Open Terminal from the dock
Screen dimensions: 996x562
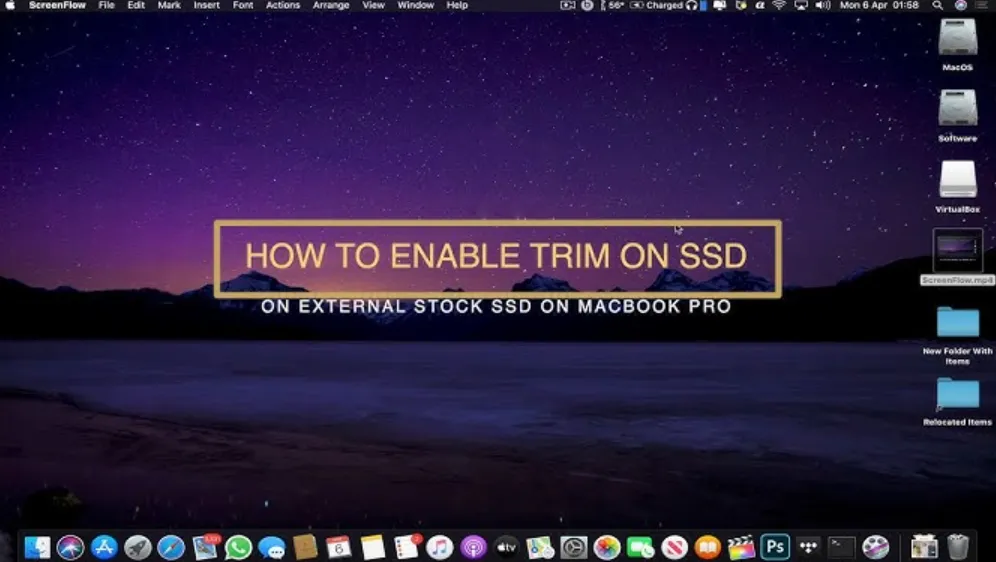(842, 547)
